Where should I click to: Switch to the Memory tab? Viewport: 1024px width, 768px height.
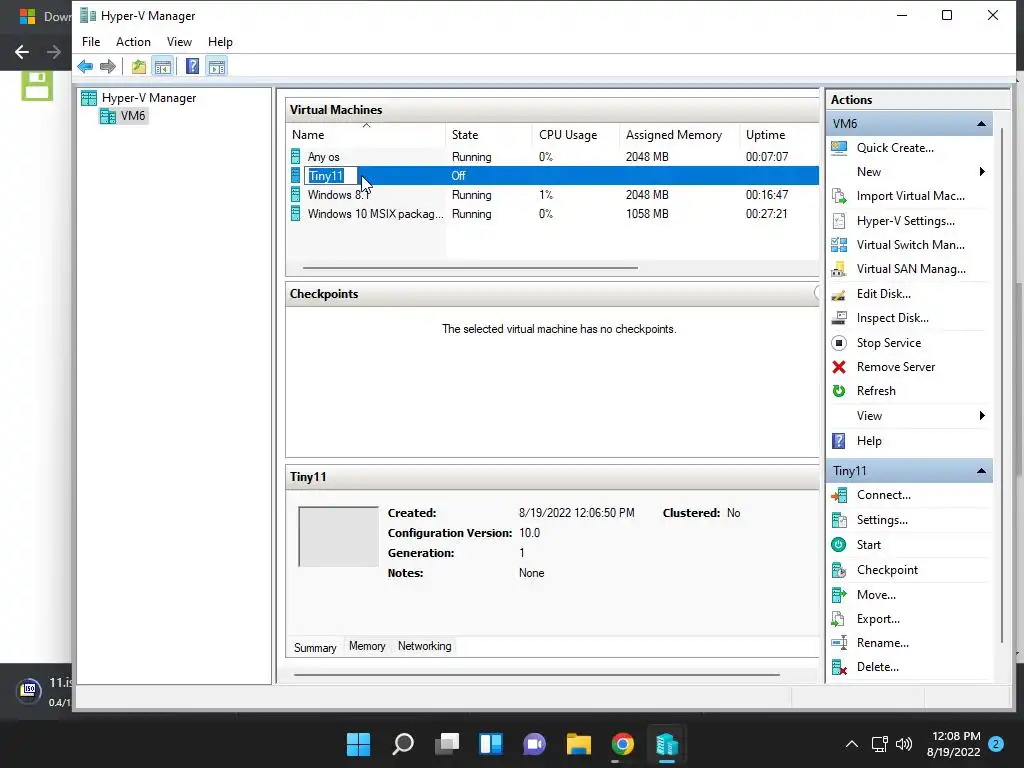tap(367, 646)
